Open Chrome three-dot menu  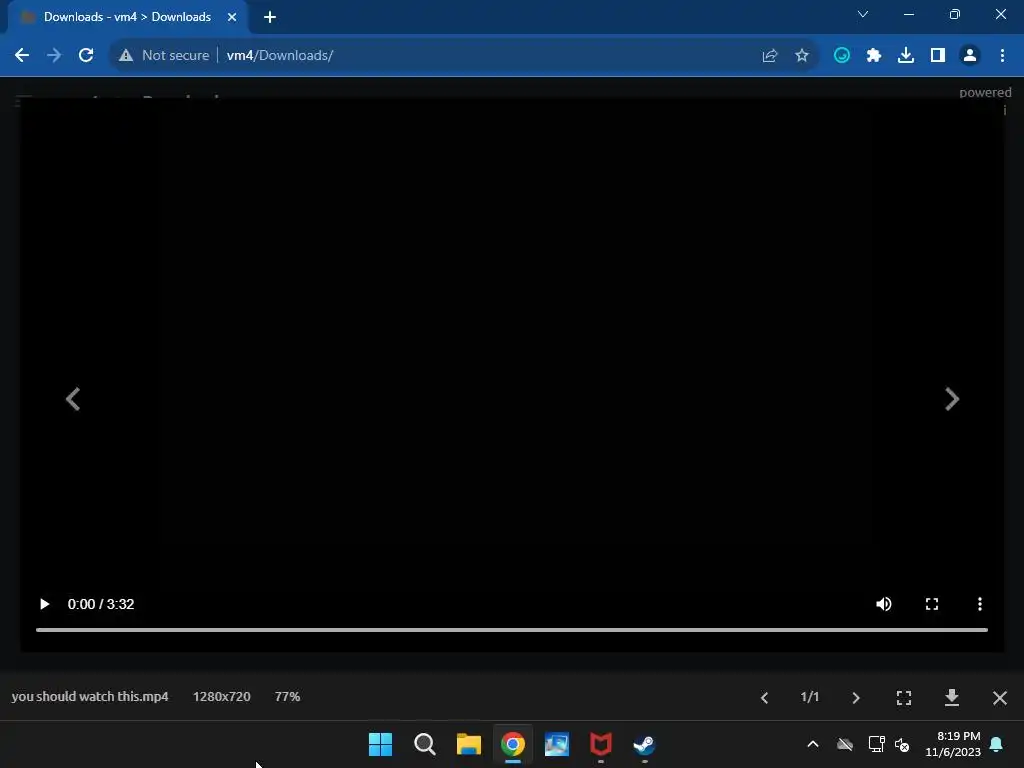[x=1002, y=56]
